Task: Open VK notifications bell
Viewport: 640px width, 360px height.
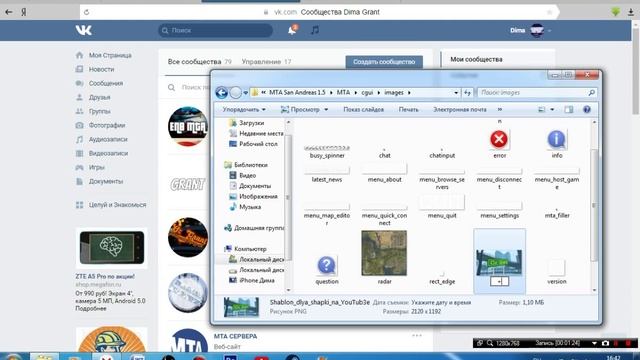Action: (x=292, y=30)
